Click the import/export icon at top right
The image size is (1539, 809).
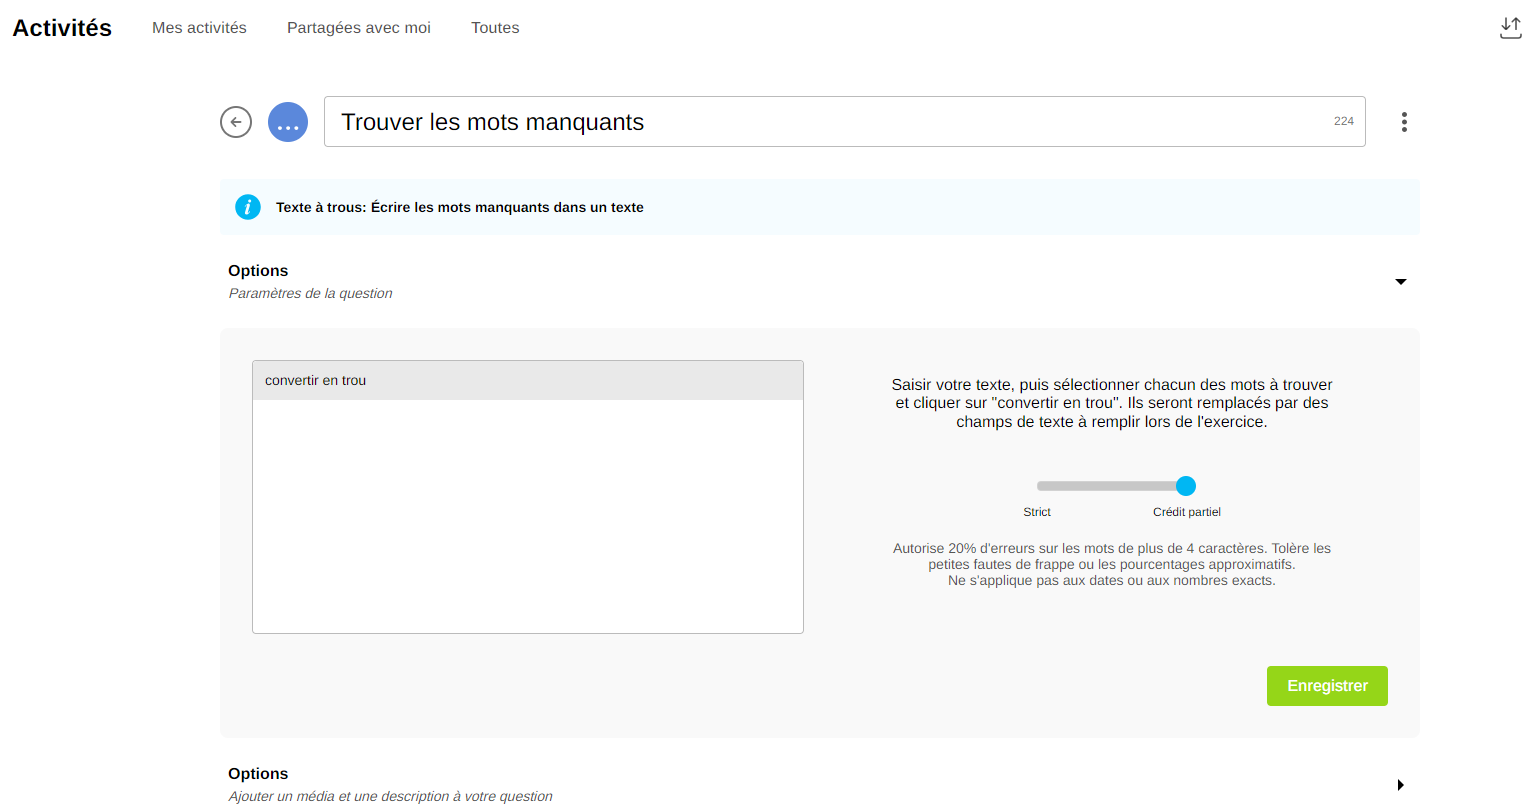pyautogui.click(x=1510, y=28)
